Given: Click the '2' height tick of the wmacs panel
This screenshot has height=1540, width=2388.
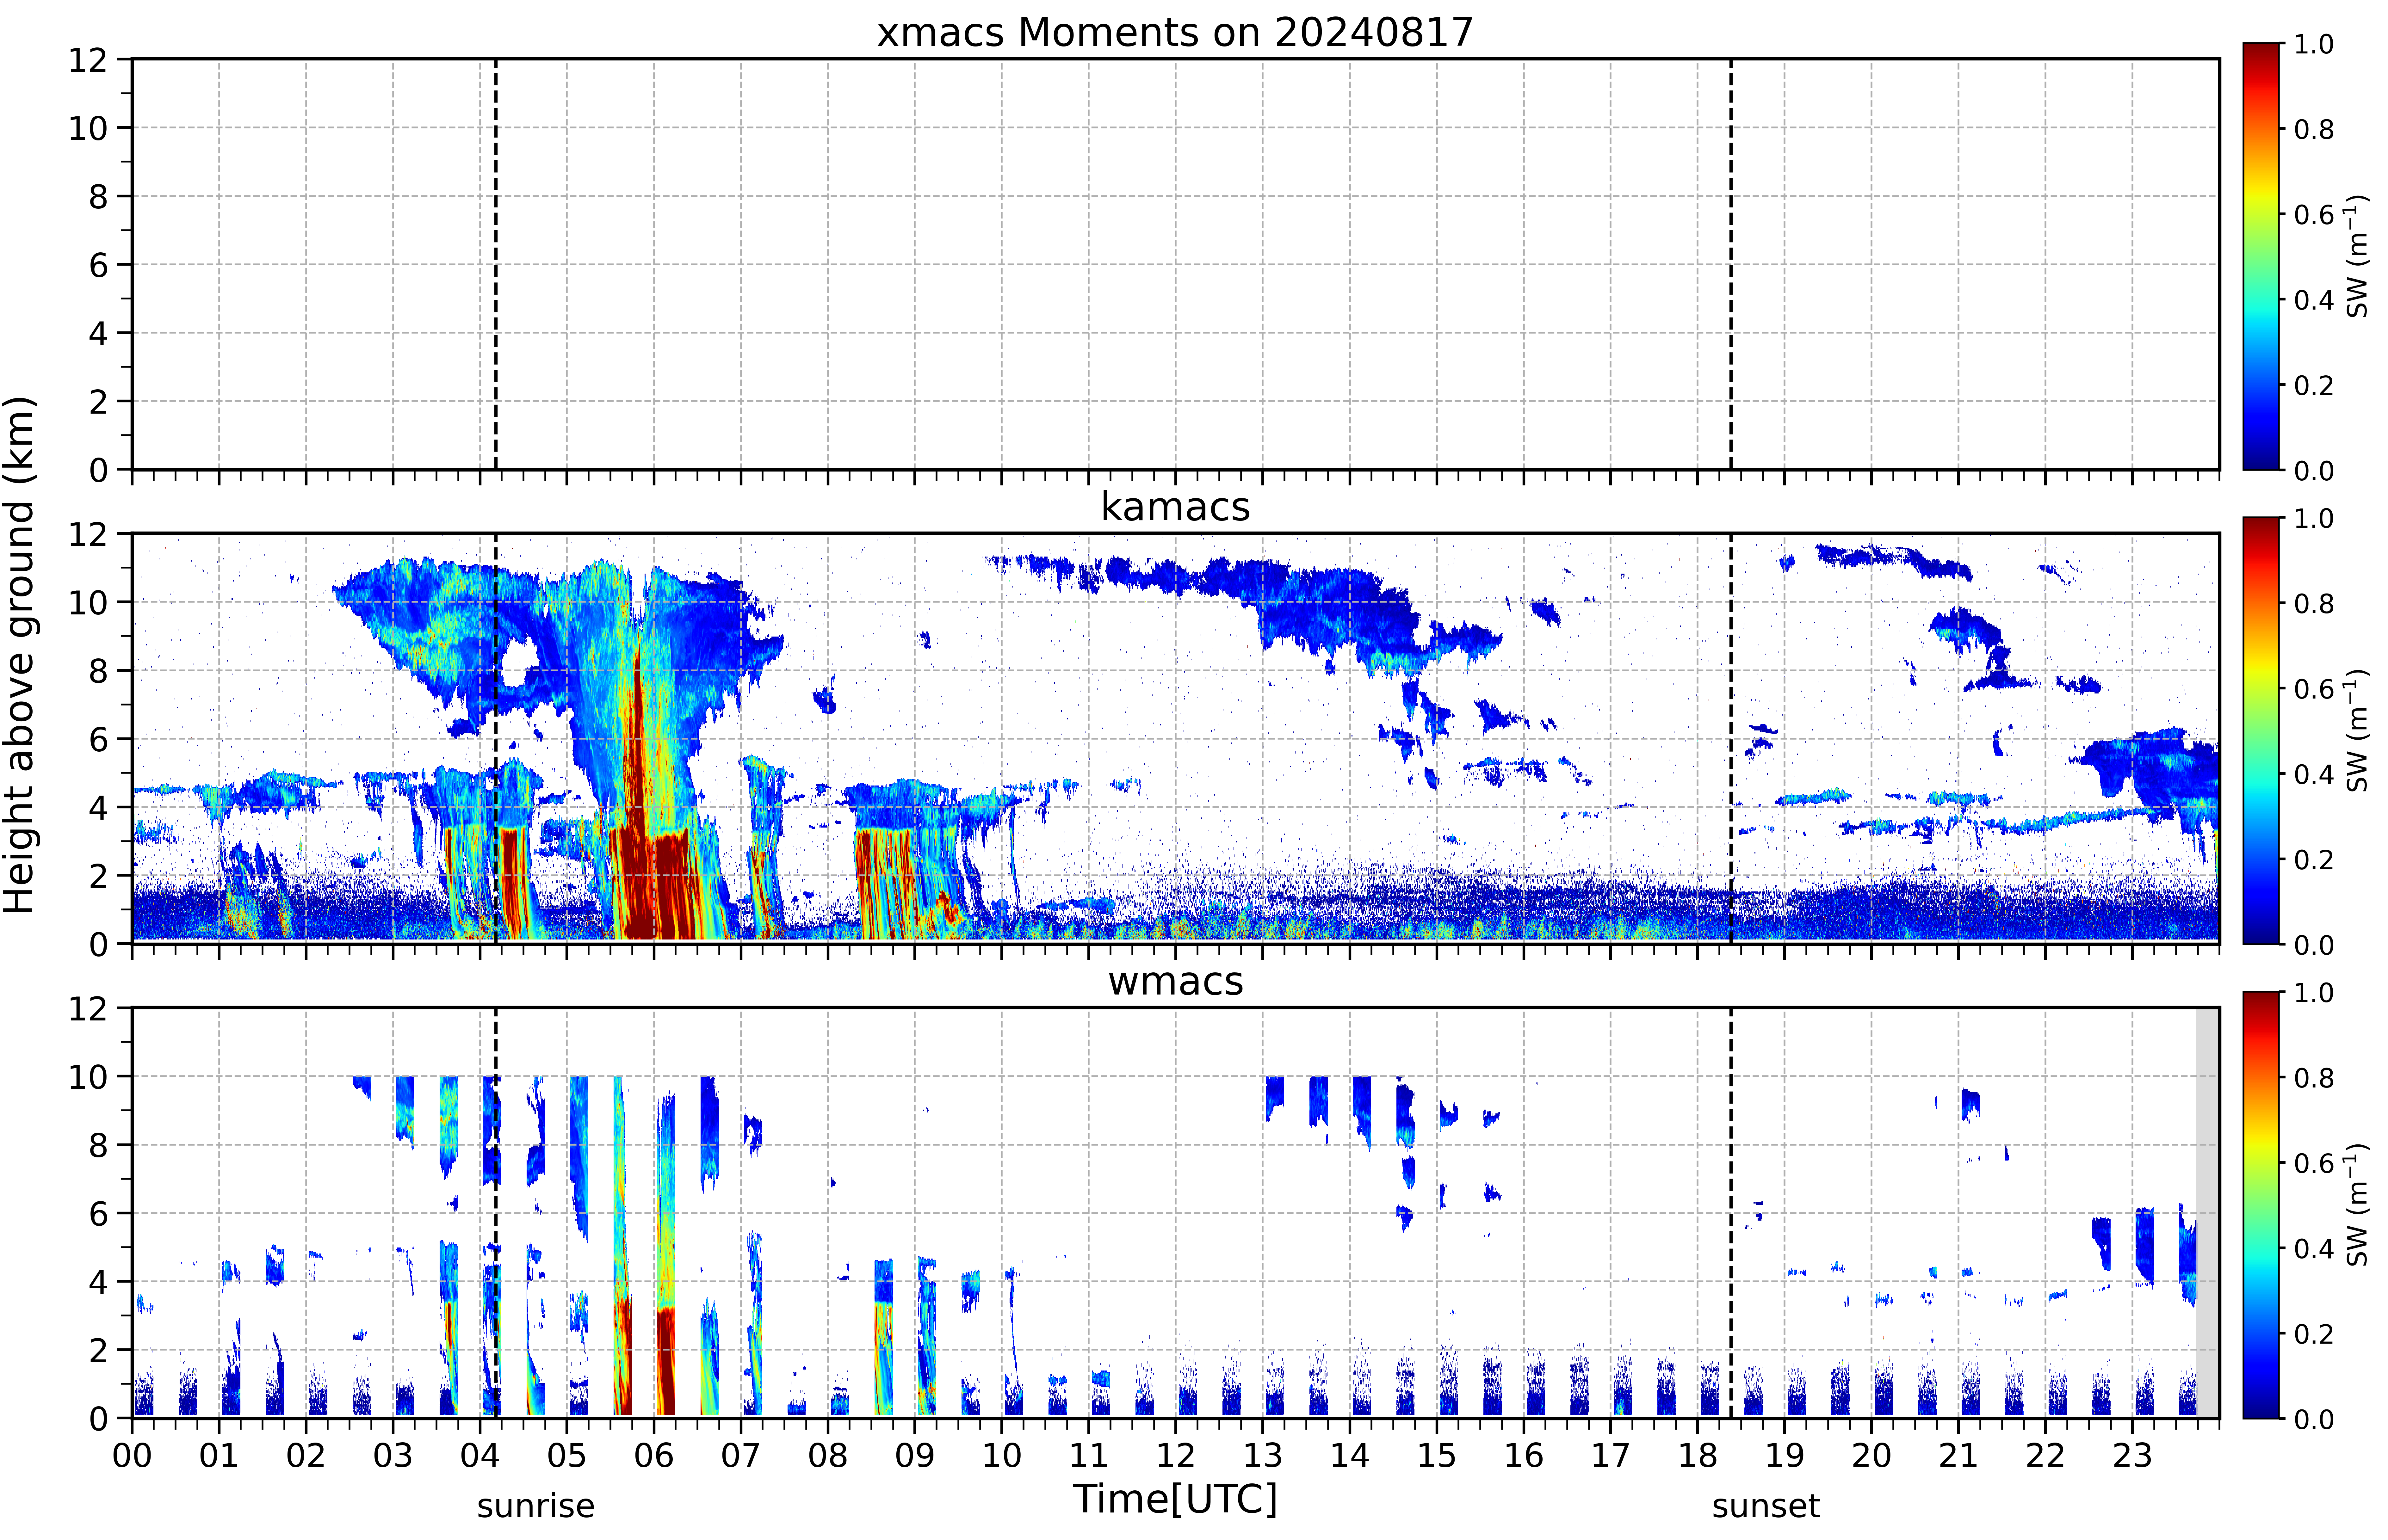Looking at the screenshot, I should click(x=98, y=1350).
